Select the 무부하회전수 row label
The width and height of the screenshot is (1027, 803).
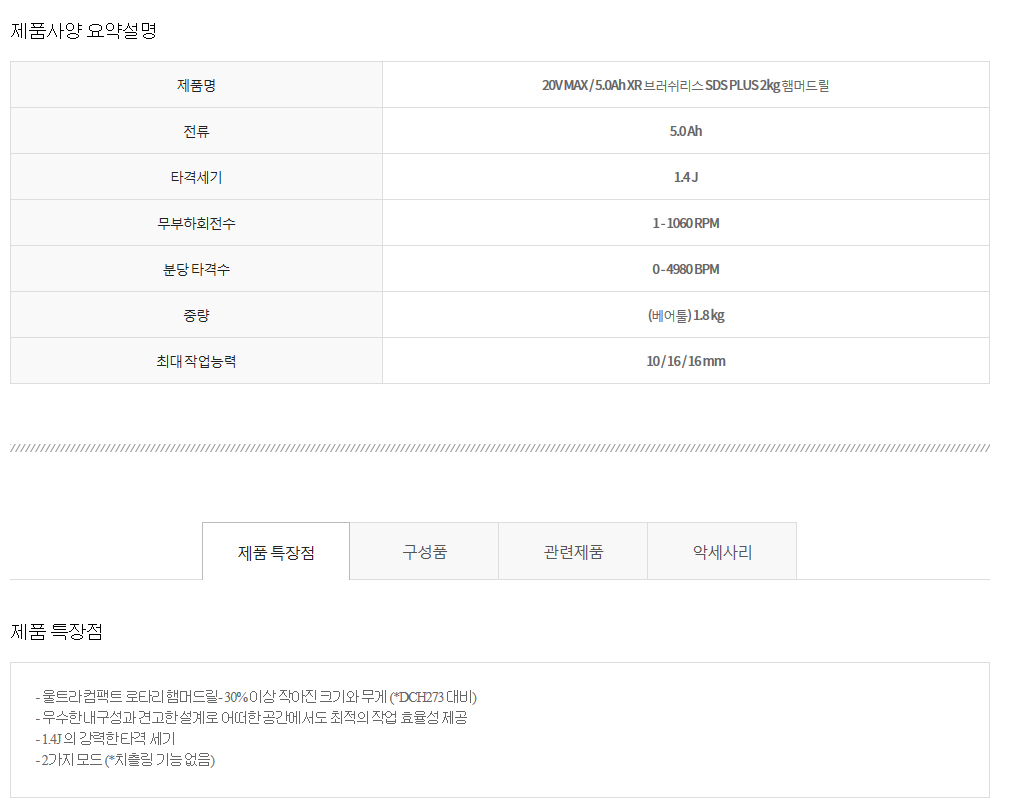coord(196,223)
